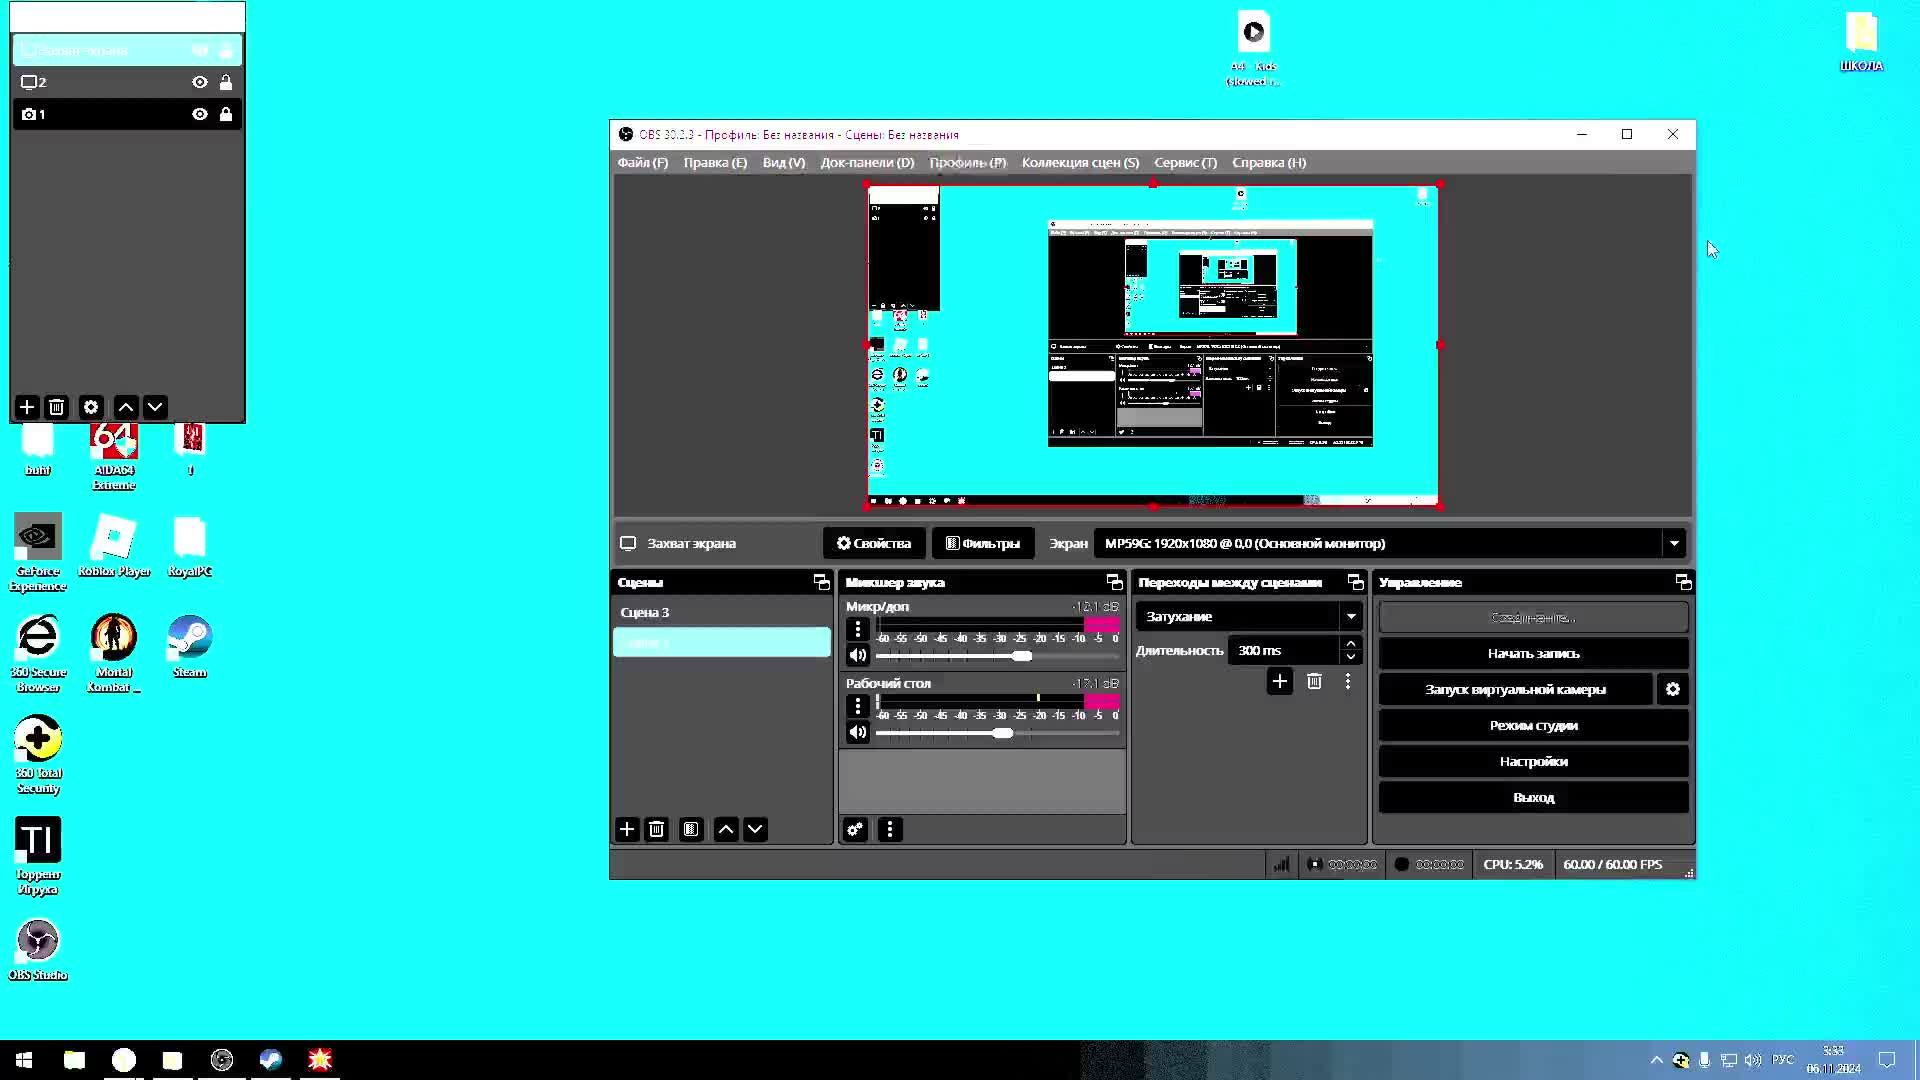Mute the Микр/доп audio channel
Image resolution: width=1920 pixels, height=1080 pixels.
tap(857, 655)
